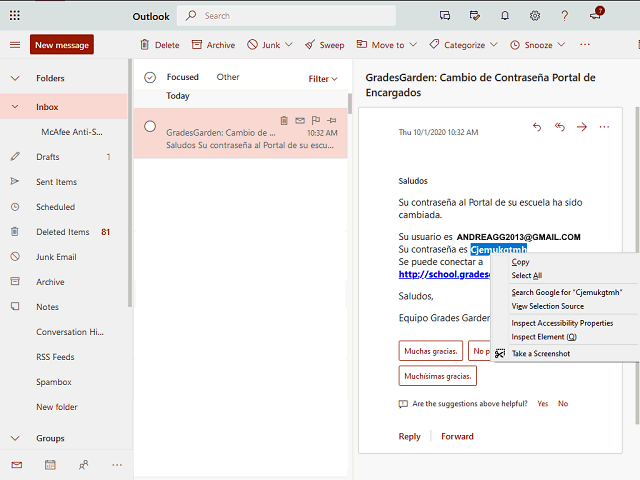
Task: Switch to Calendar module at bottom
Action: coord(50,465)
